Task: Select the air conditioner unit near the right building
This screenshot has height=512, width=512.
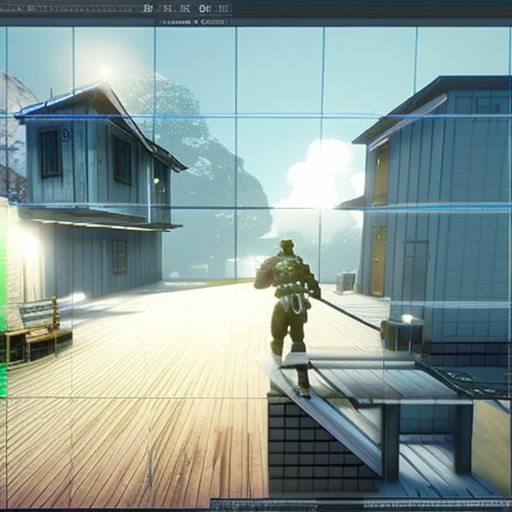Action: coord(346,282)
